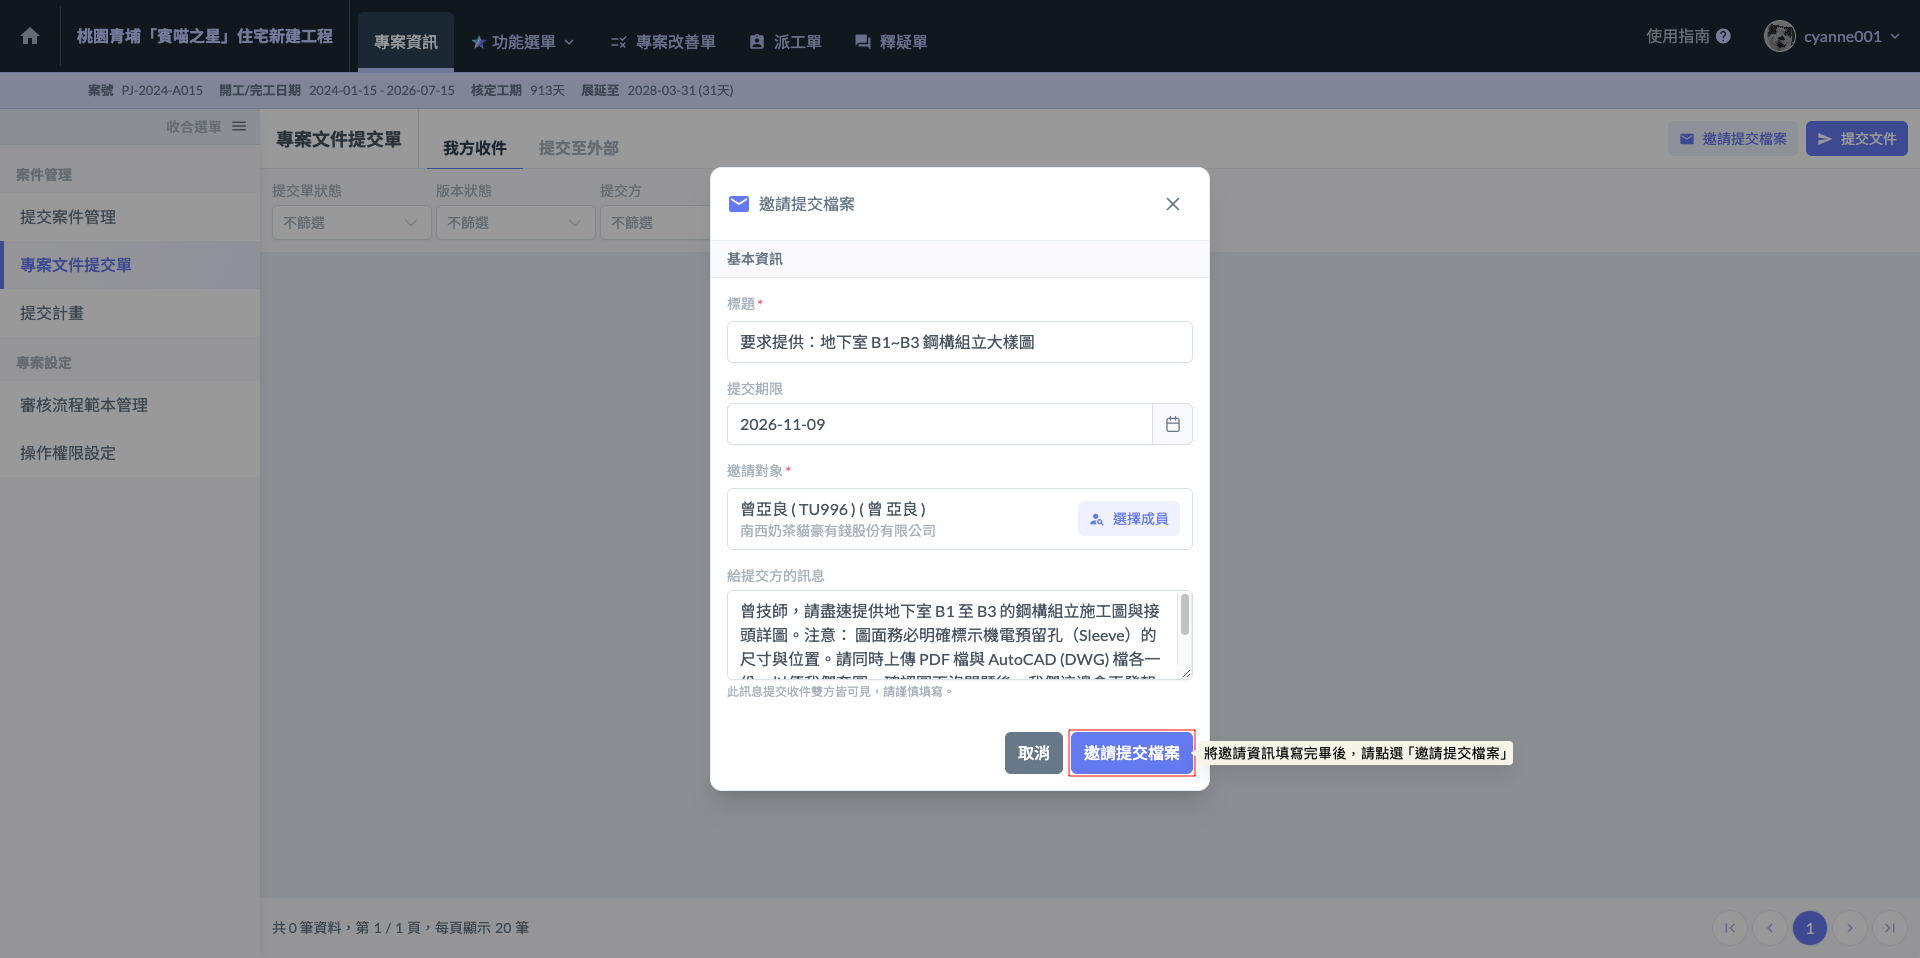
Task: Go to the home icon
Action: coord(30,36)
